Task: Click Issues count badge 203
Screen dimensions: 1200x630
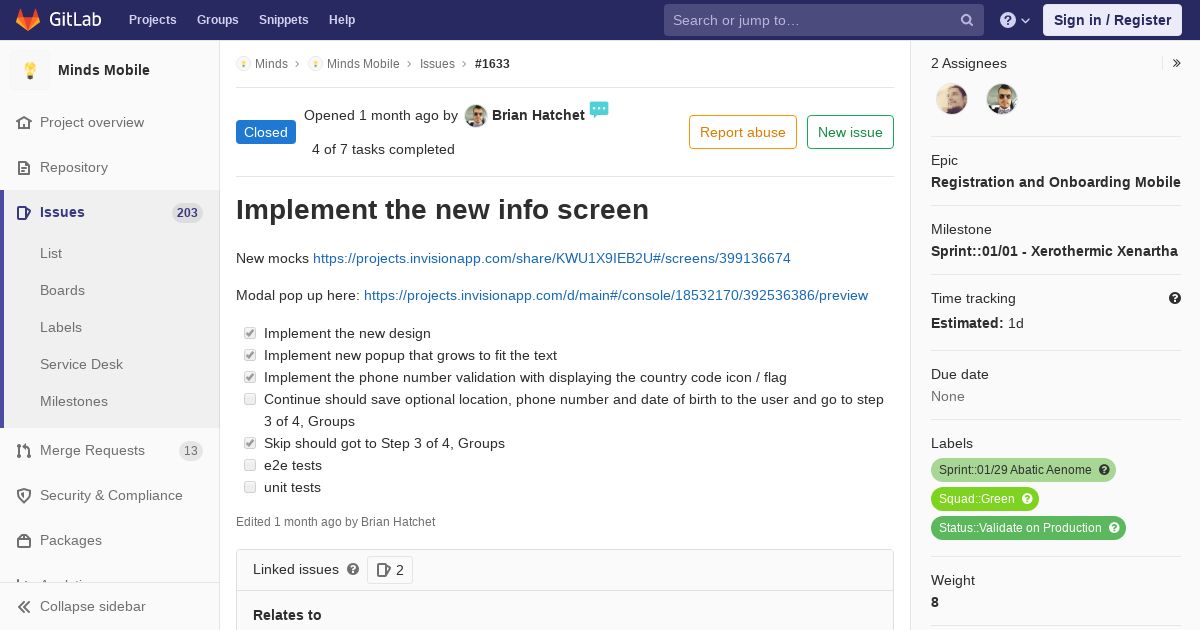Action: (x=187, y=212)
